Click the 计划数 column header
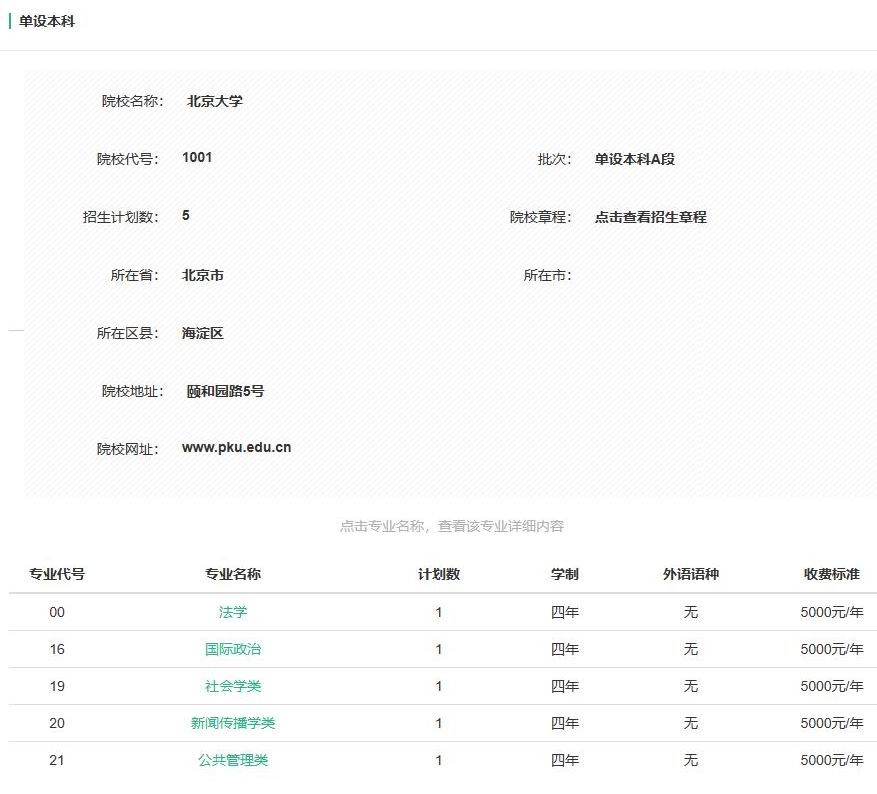 click(x=438, y=574)
